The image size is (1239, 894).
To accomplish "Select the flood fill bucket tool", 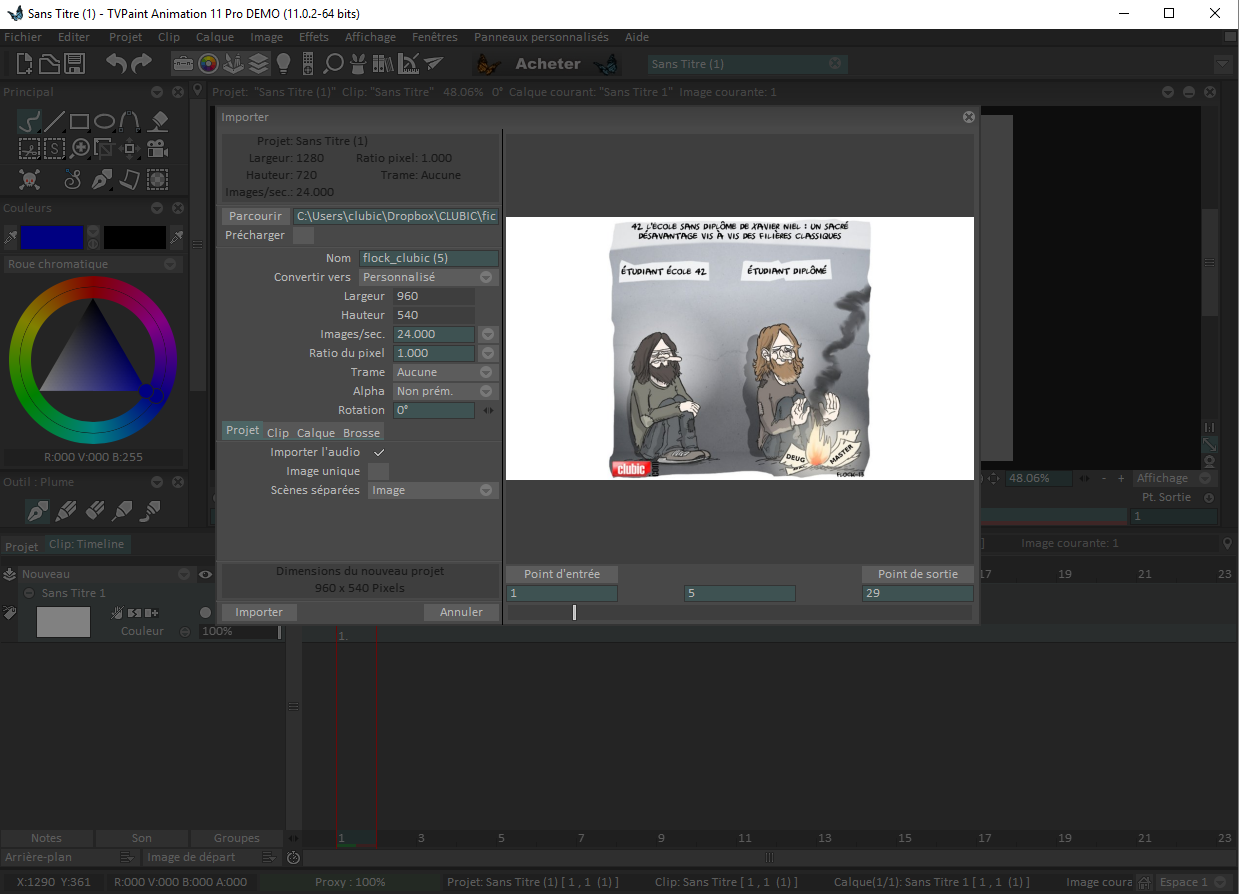I will click(x=157, y=121).
